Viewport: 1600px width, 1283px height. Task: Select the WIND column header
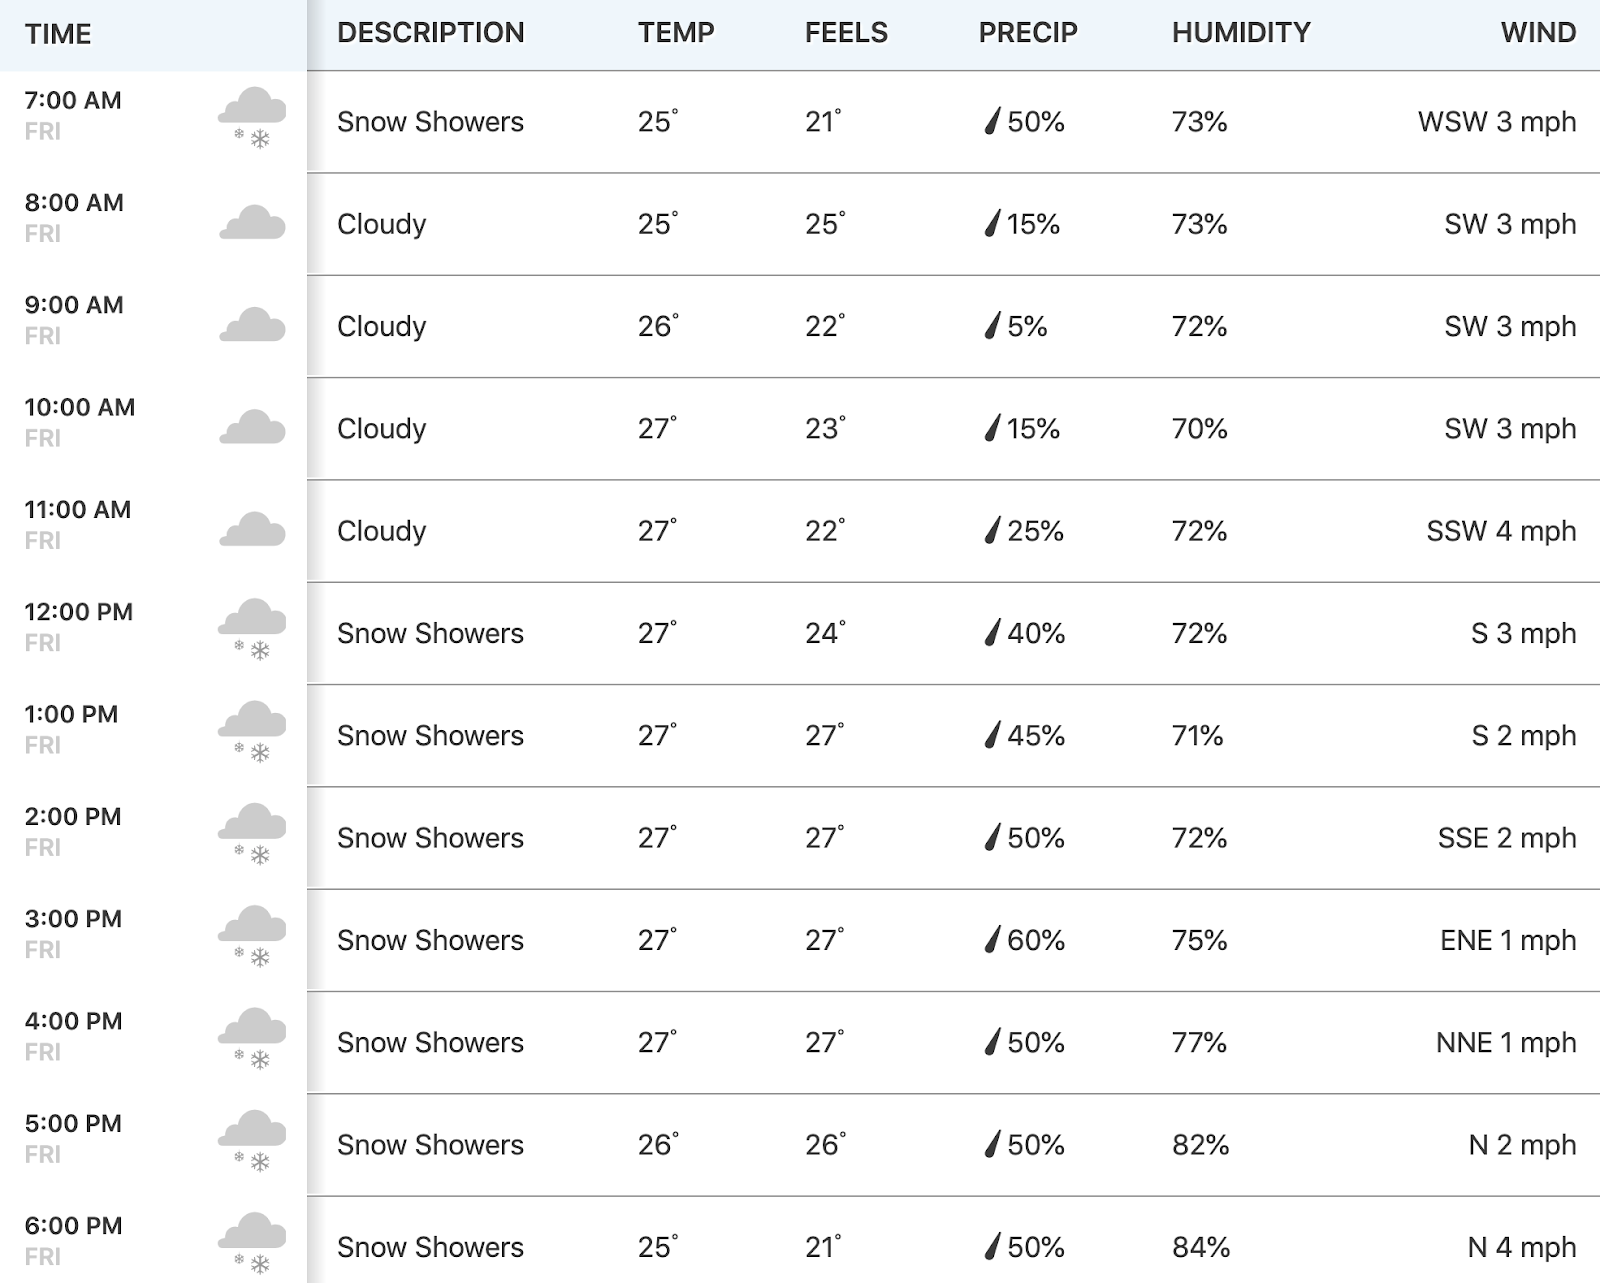coord(1538,33)
